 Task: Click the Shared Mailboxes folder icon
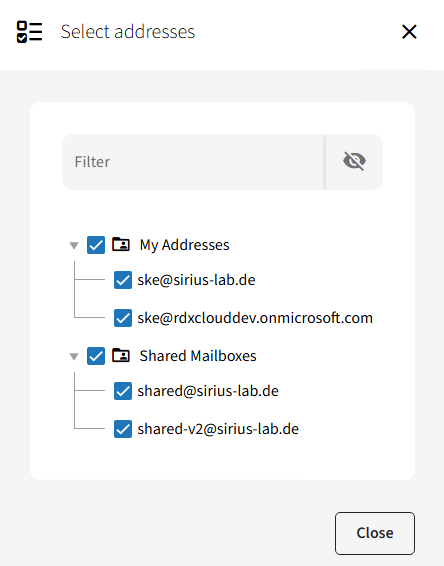121,356
